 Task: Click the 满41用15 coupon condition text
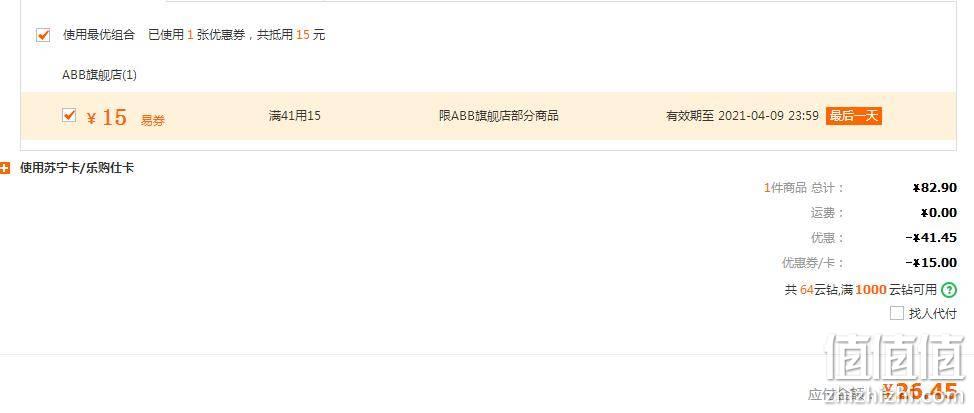[294, 116]
